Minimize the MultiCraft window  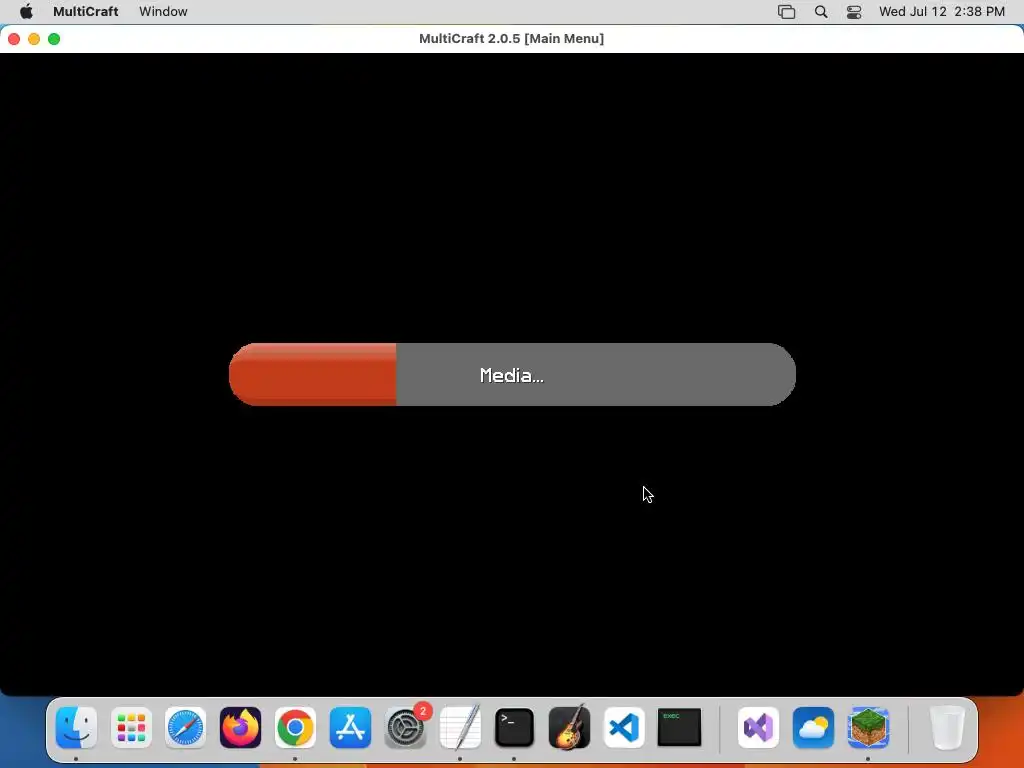coord(34,39)
